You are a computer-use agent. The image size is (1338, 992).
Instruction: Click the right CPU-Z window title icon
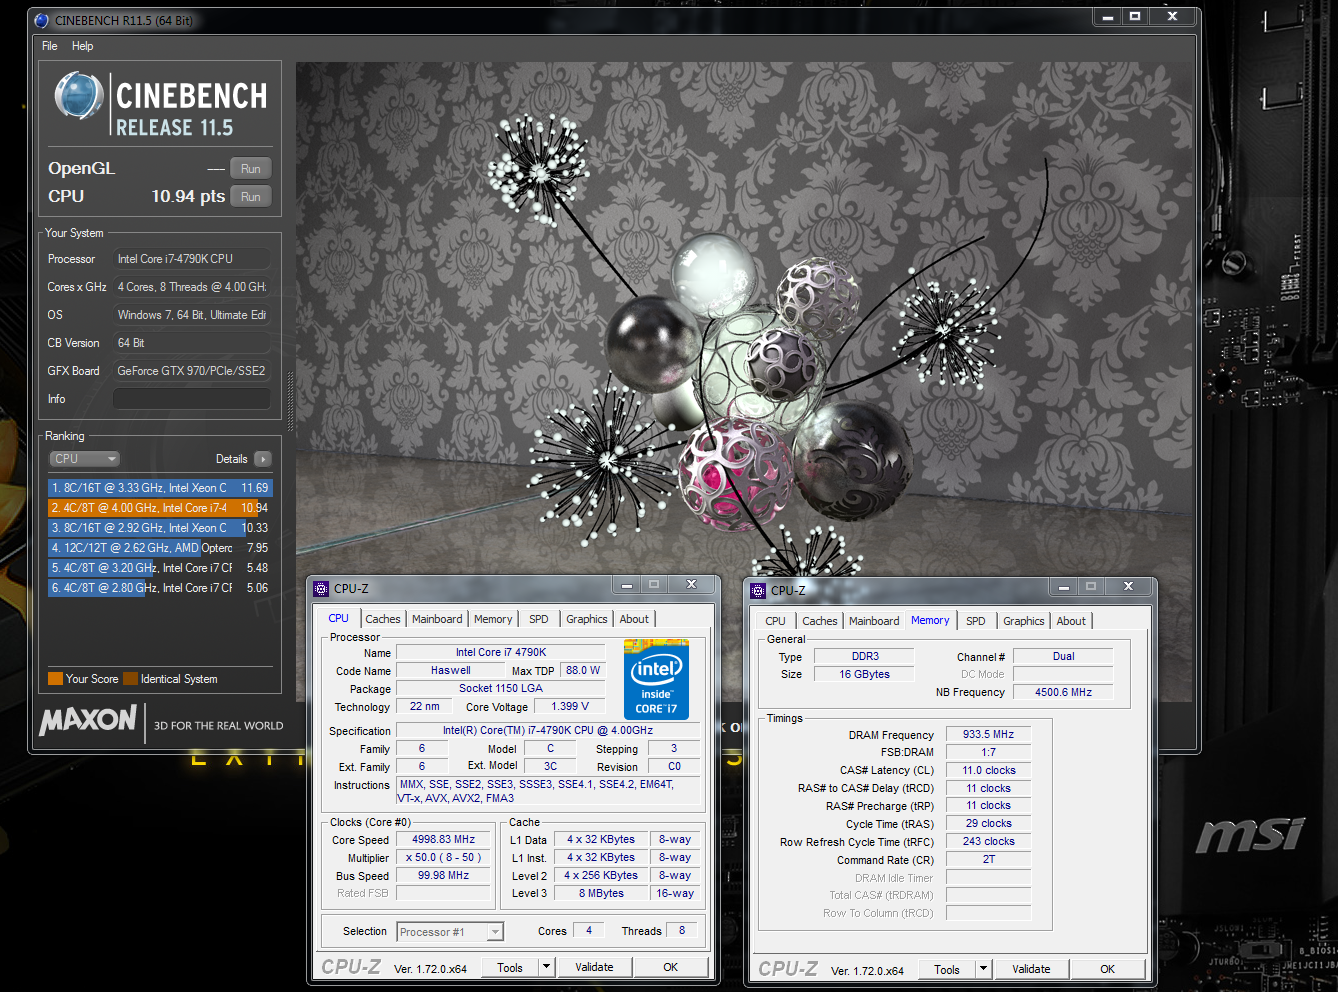tap(758, 591)
